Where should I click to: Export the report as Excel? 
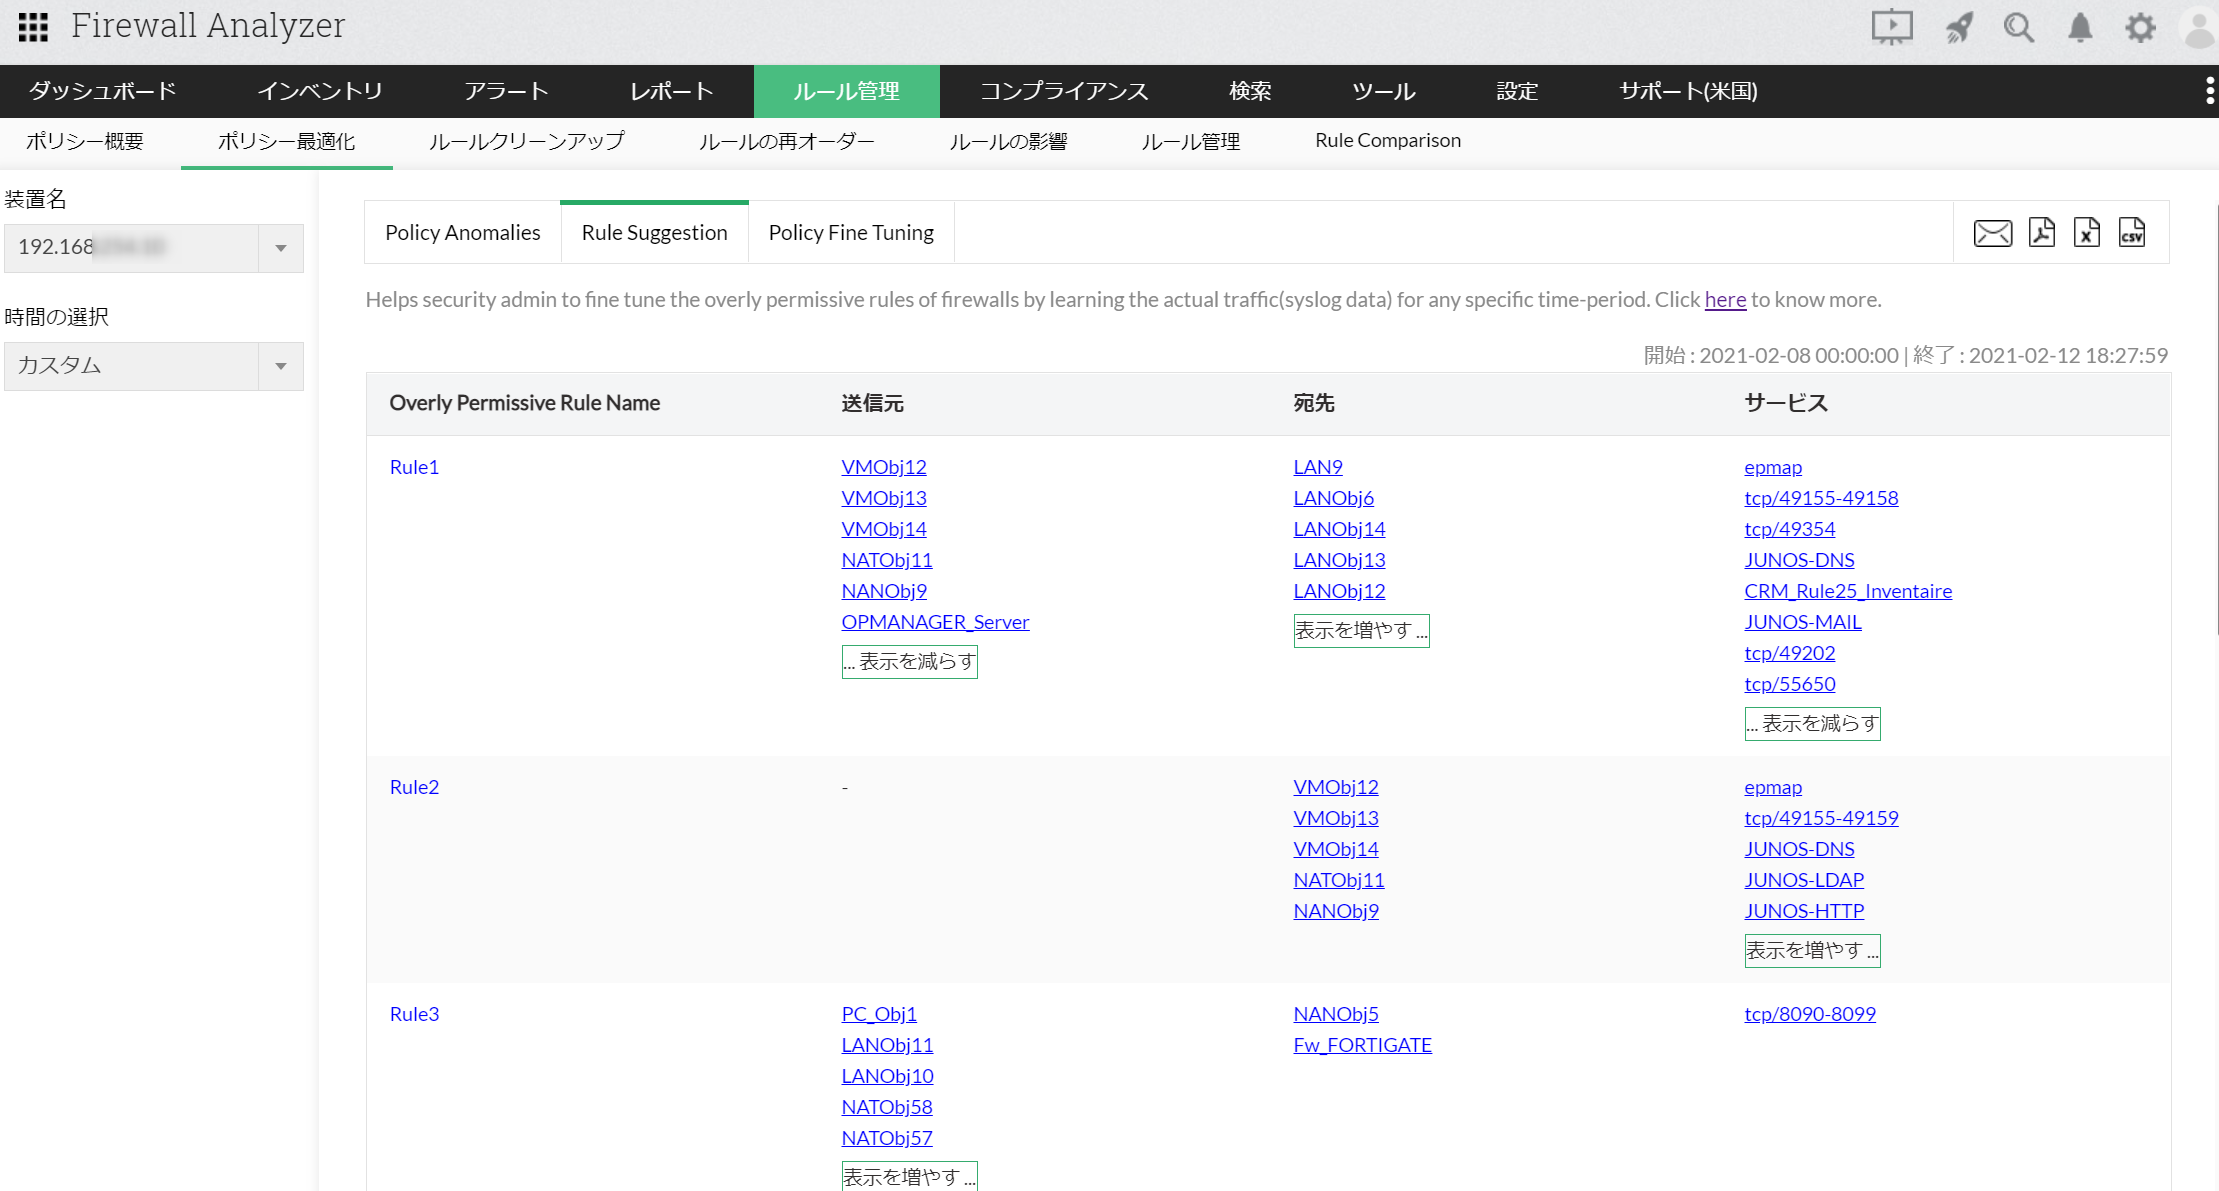[2086, 233]
